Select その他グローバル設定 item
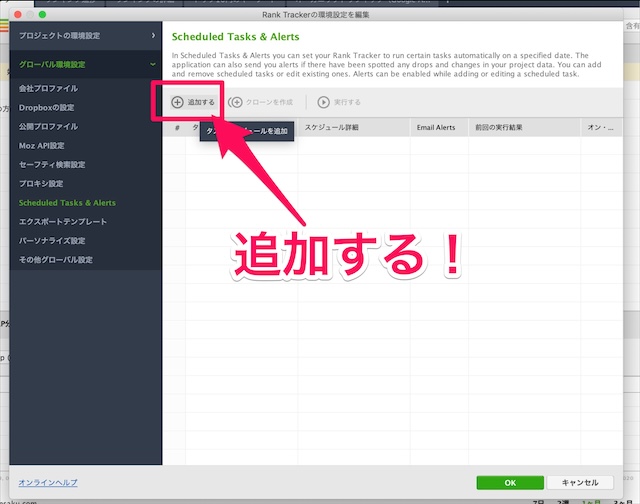 click(x=56, y=260)
